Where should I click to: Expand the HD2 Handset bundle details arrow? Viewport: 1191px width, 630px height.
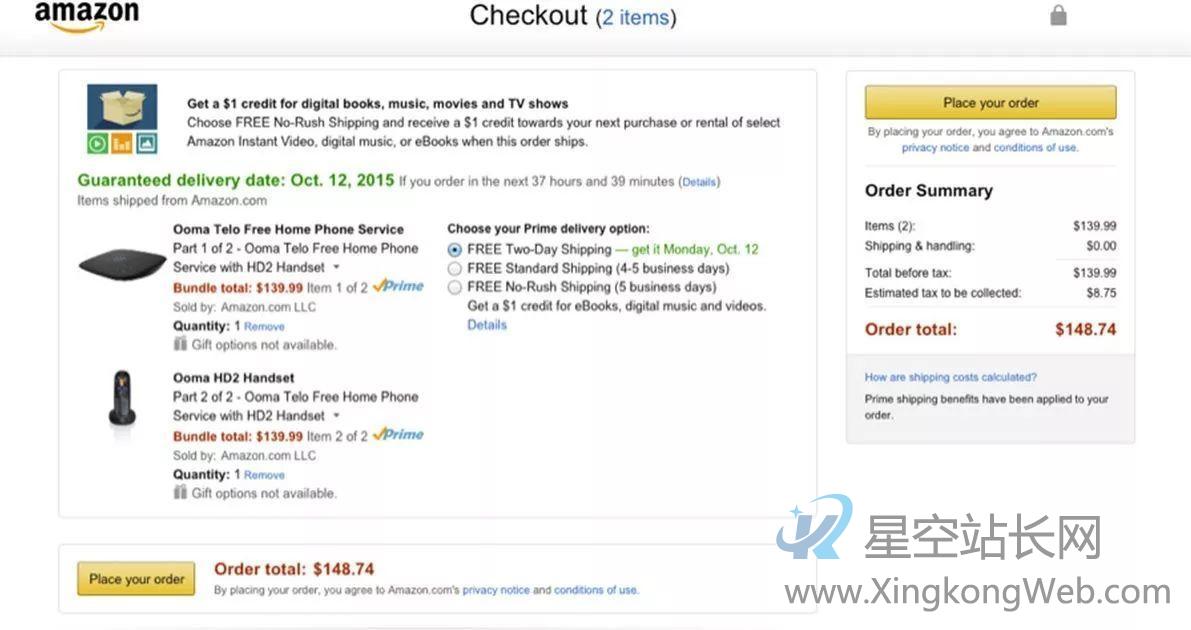click(336, 416)
